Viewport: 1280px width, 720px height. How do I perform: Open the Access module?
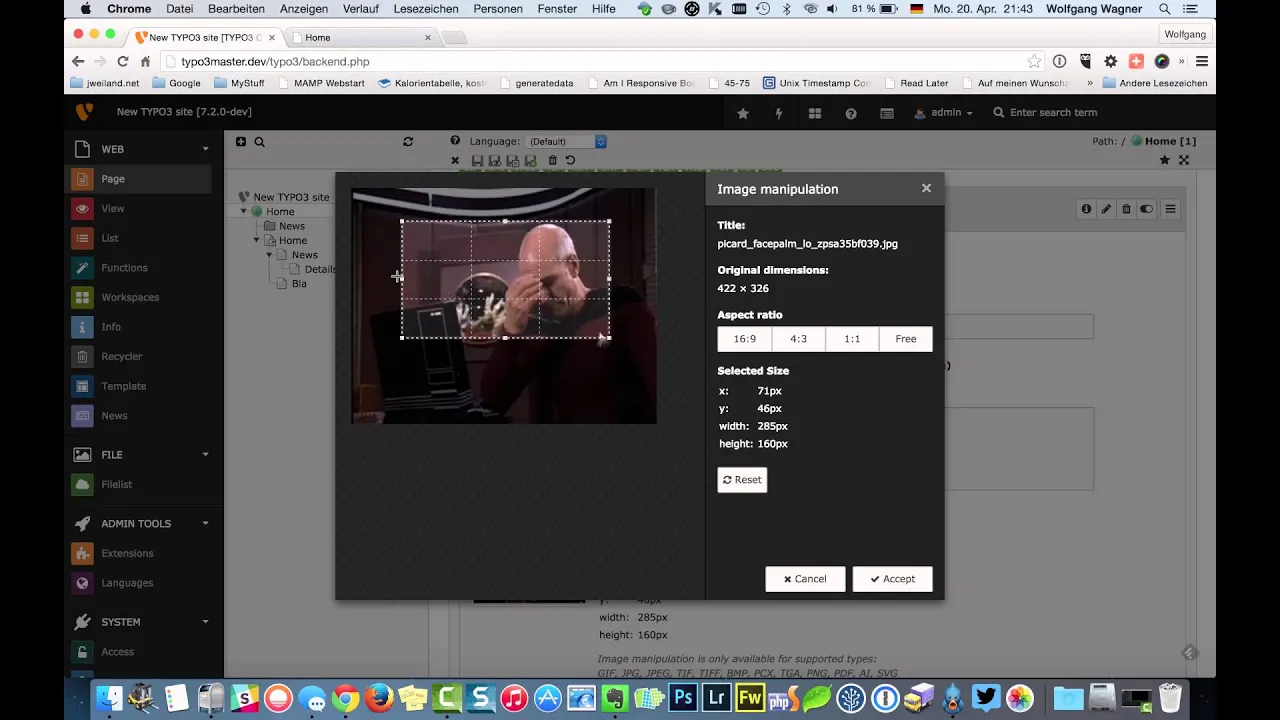tap(140, 652)
